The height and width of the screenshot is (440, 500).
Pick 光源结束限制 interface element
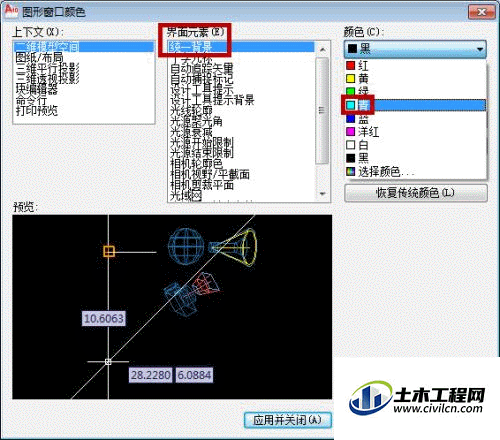201,153
